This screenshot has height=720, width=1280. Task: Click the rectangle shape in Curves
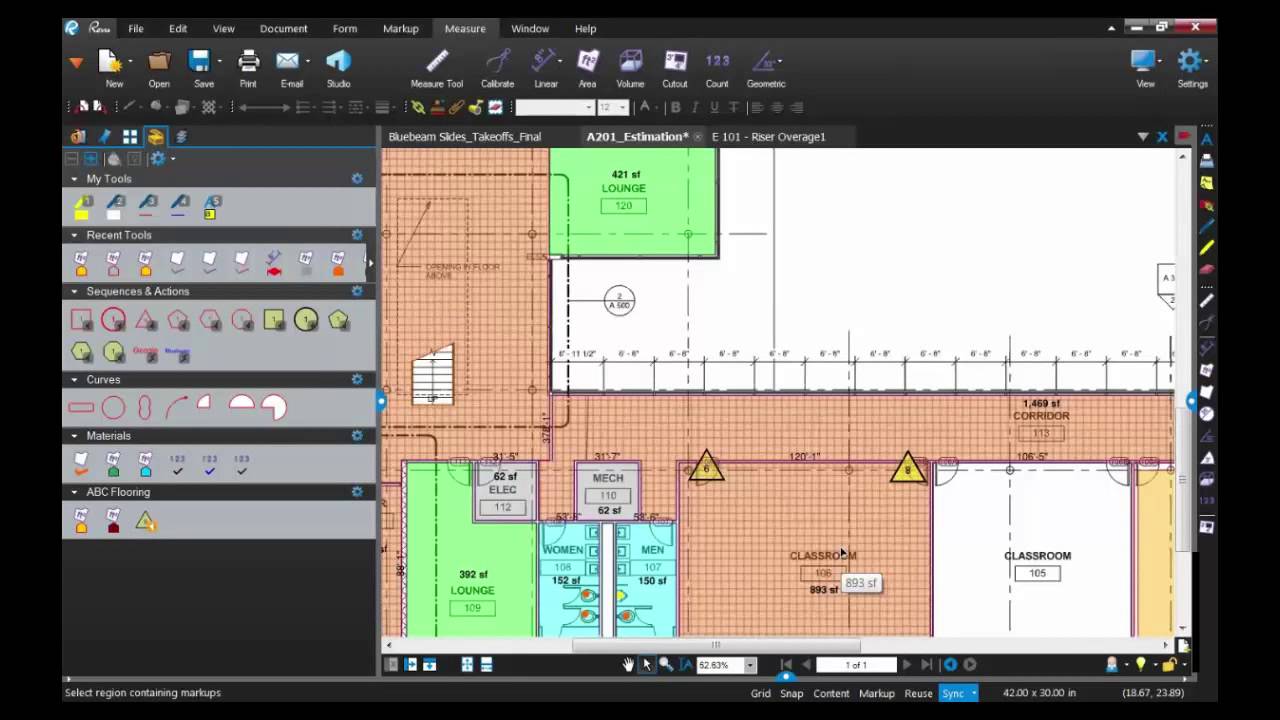pyautogui.click(x=81, y=407)
